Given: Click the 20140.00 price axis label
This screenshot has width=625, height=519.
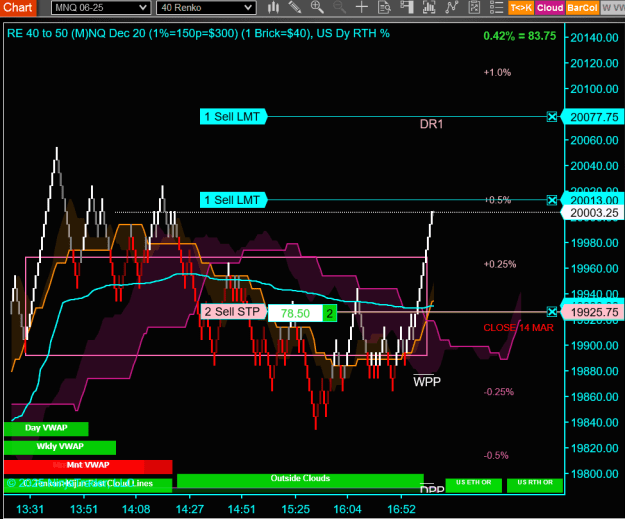Looking at the screenshot, I should 594,38.
